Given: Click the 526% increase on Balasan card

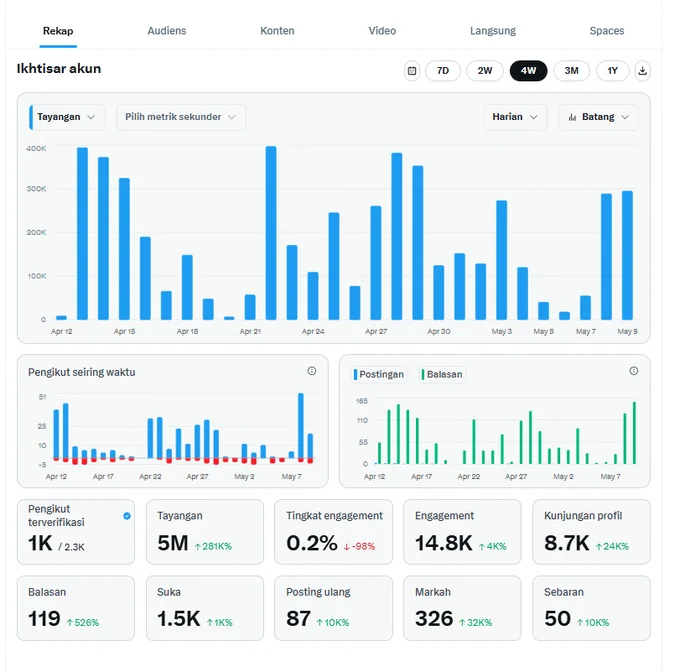Looking at the screenshot, I should pyautogui.click(x=82, y=623).
